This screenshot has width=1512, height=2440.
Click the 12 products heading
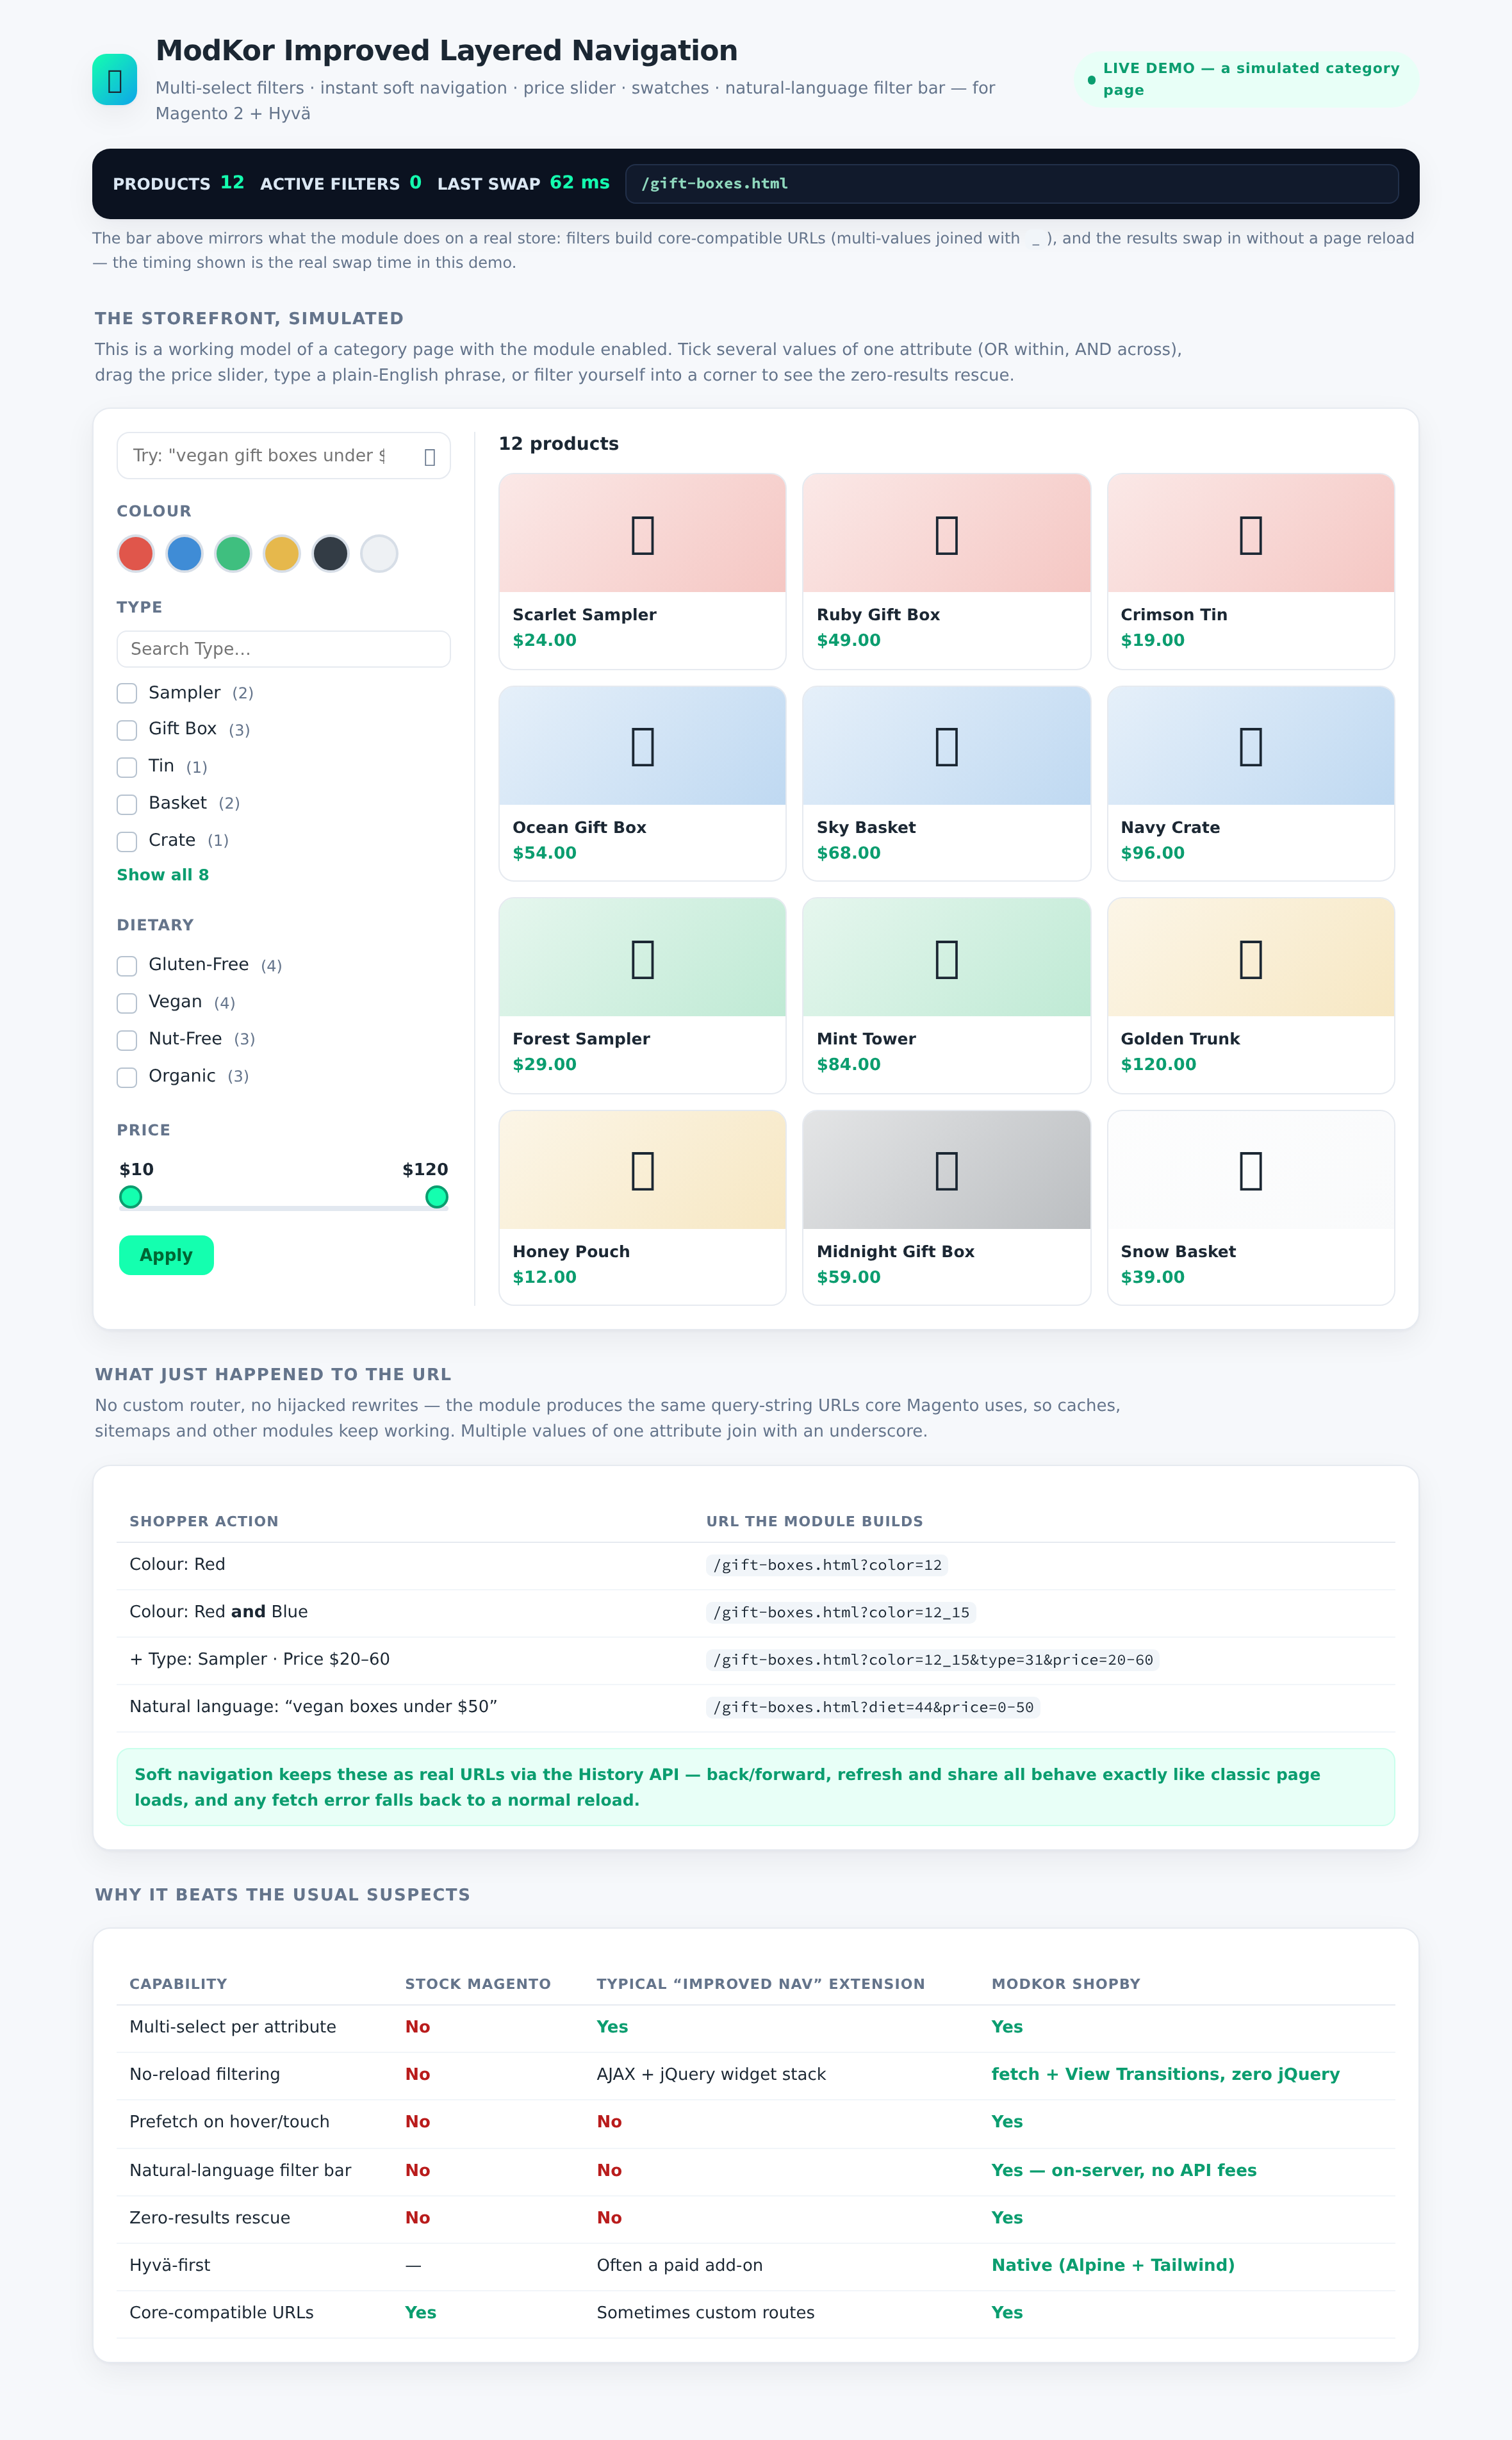[558, 444]
